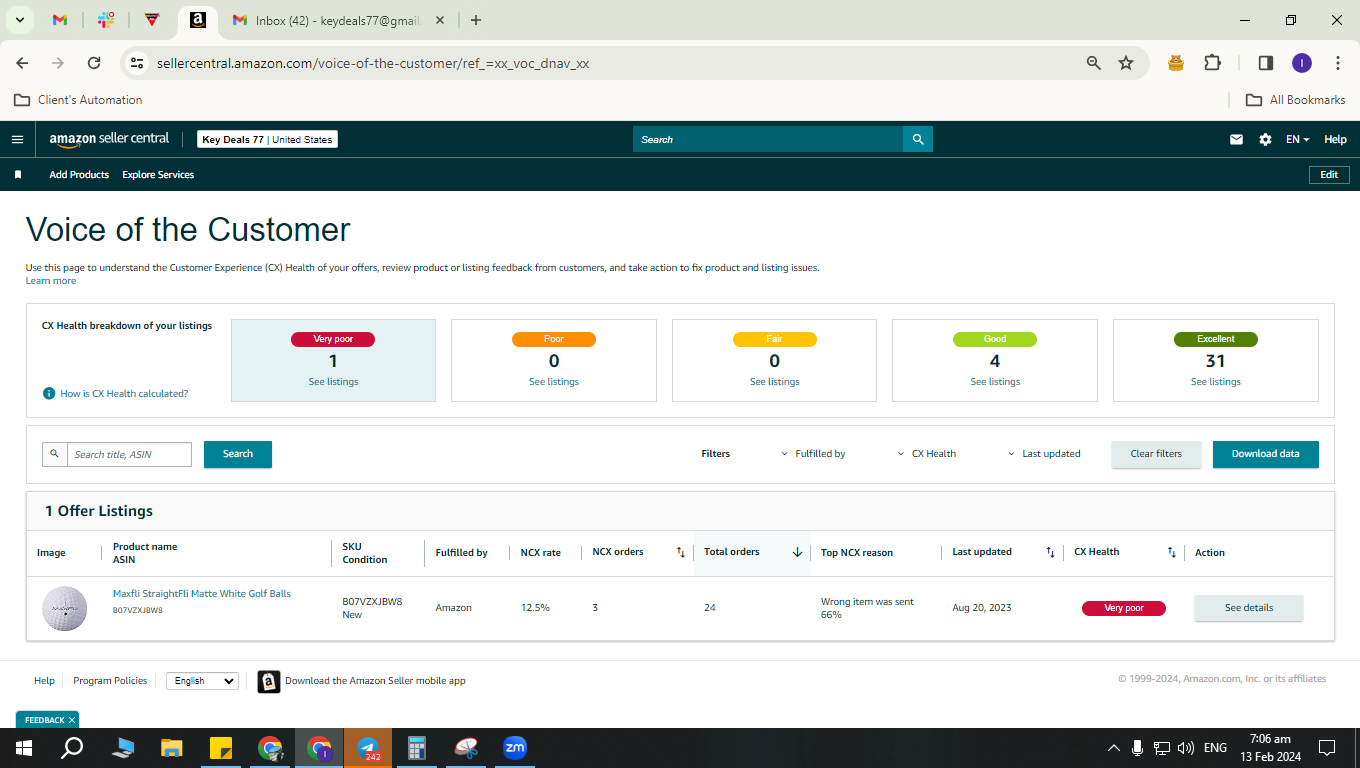The height and width of the screenshot is (768, 1360).
Task: Click the orange extension icon in the toolbar
Action: 1176,63
